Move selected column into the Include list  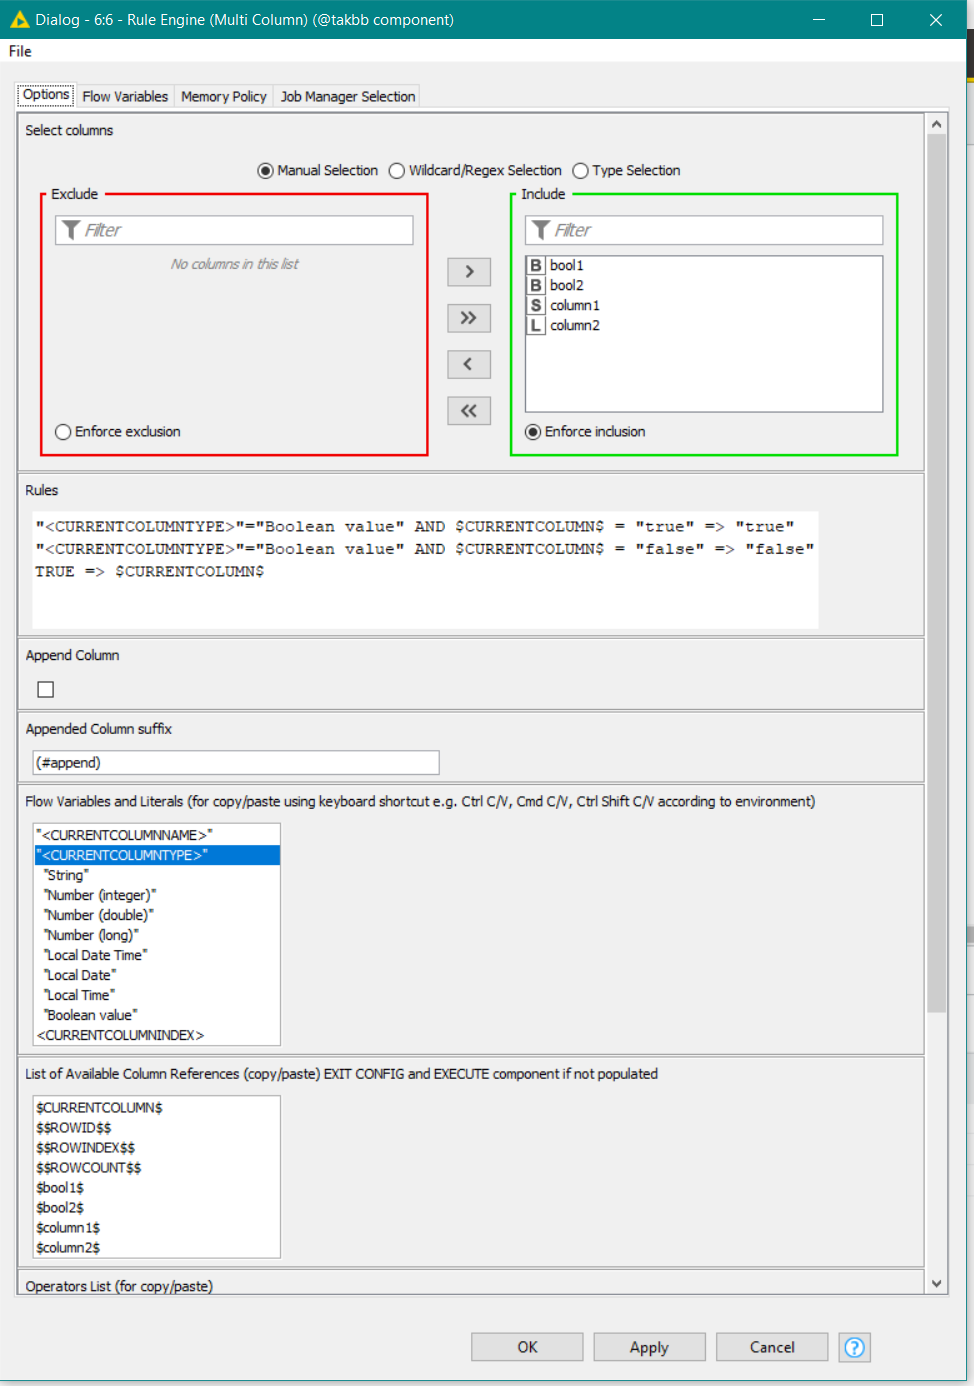[x=469, y=271]
